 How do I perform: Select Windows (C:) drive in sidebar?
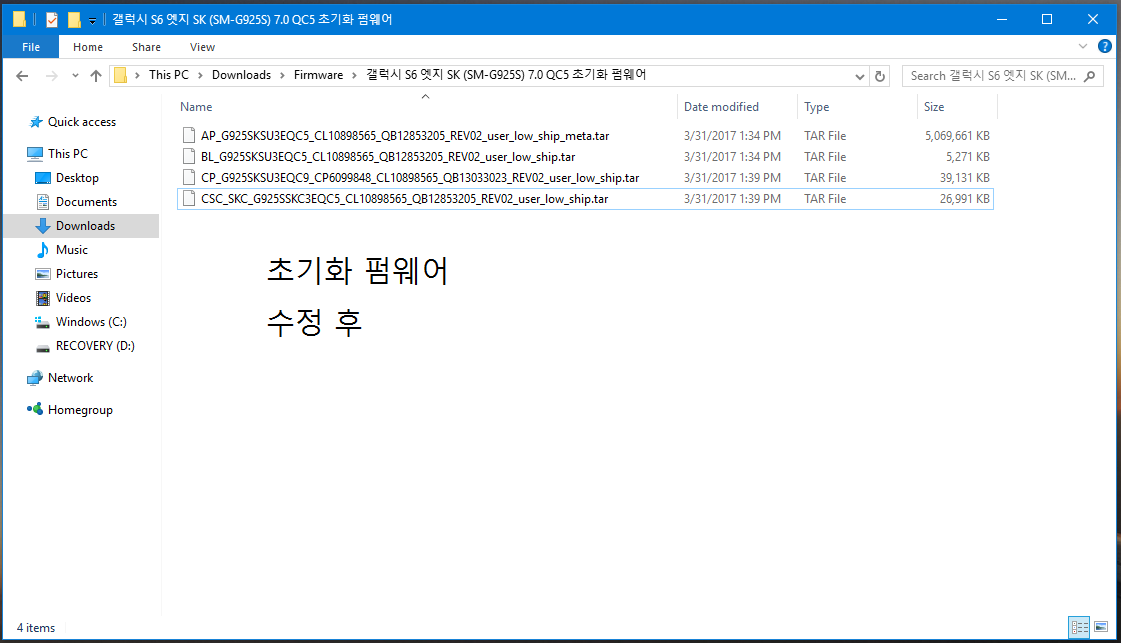point(91,322)
